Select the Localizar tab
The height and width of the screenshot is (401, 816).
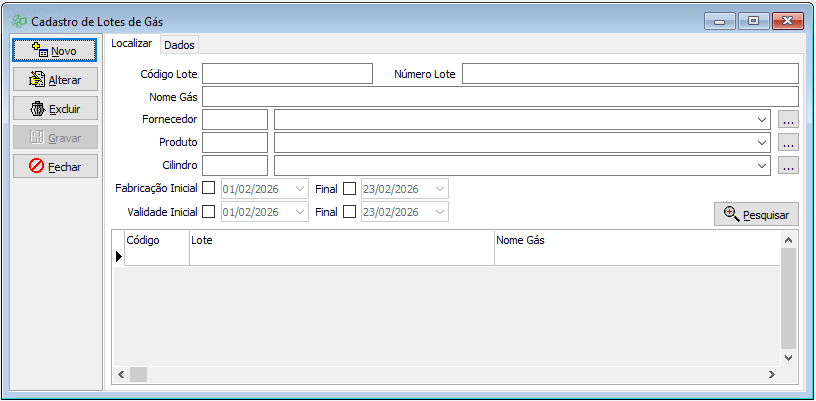pyautogui.click(x=132, y=44)
